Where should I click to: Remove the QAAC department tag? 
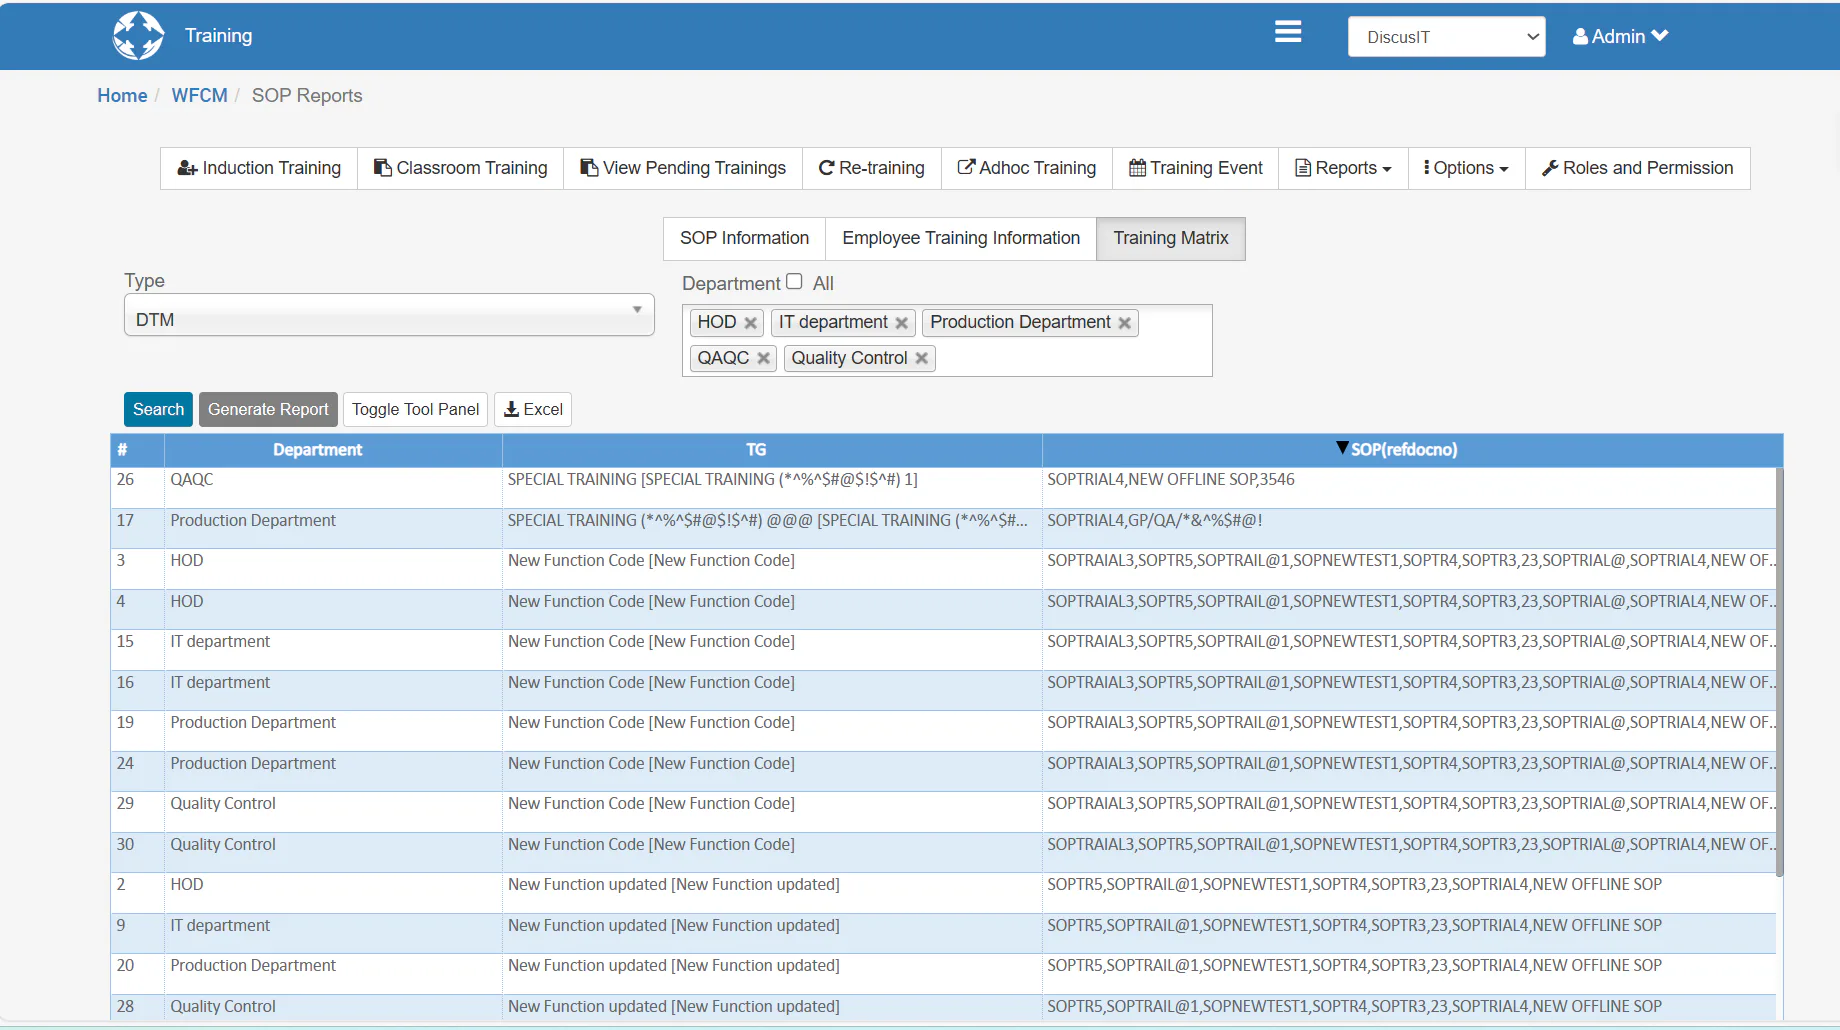tap(764, 358)
